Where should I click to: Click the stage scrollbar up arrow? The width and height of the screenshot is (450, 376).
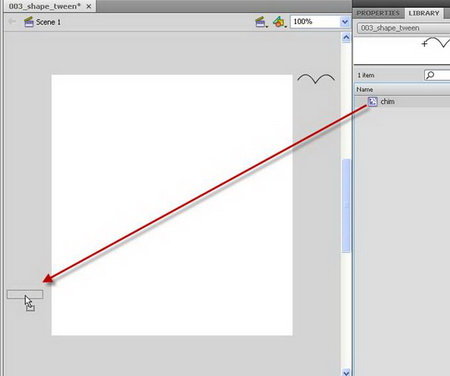point(346,37)
